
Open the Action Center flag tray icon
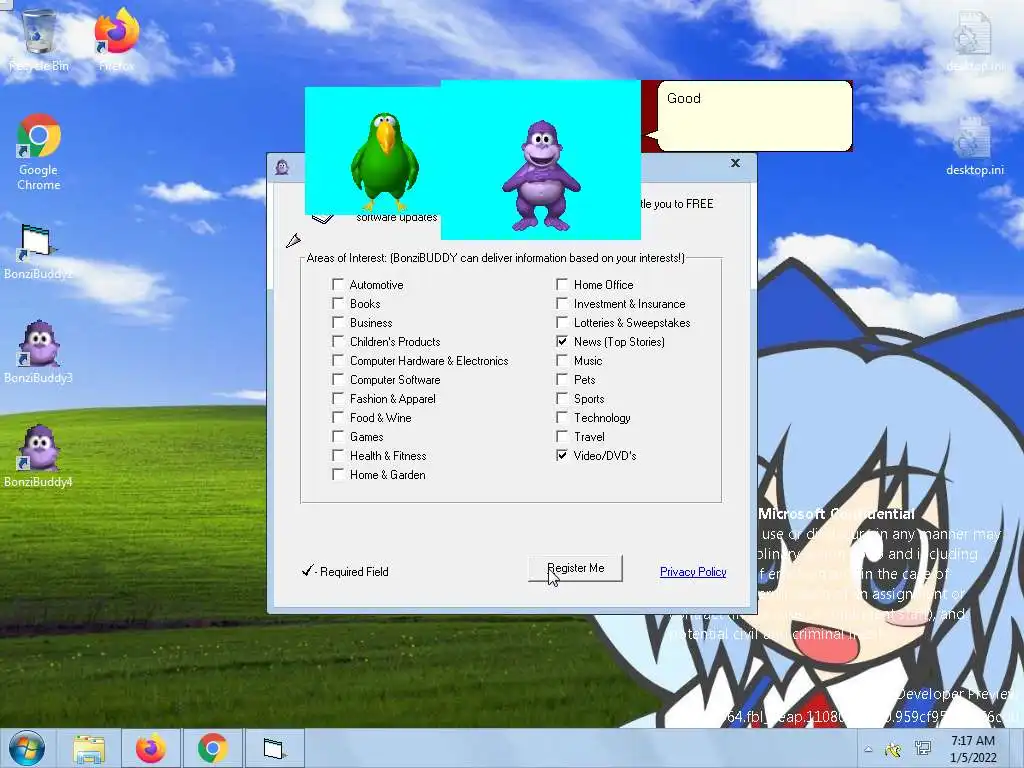pyautogui.click(x=893, y=749)
